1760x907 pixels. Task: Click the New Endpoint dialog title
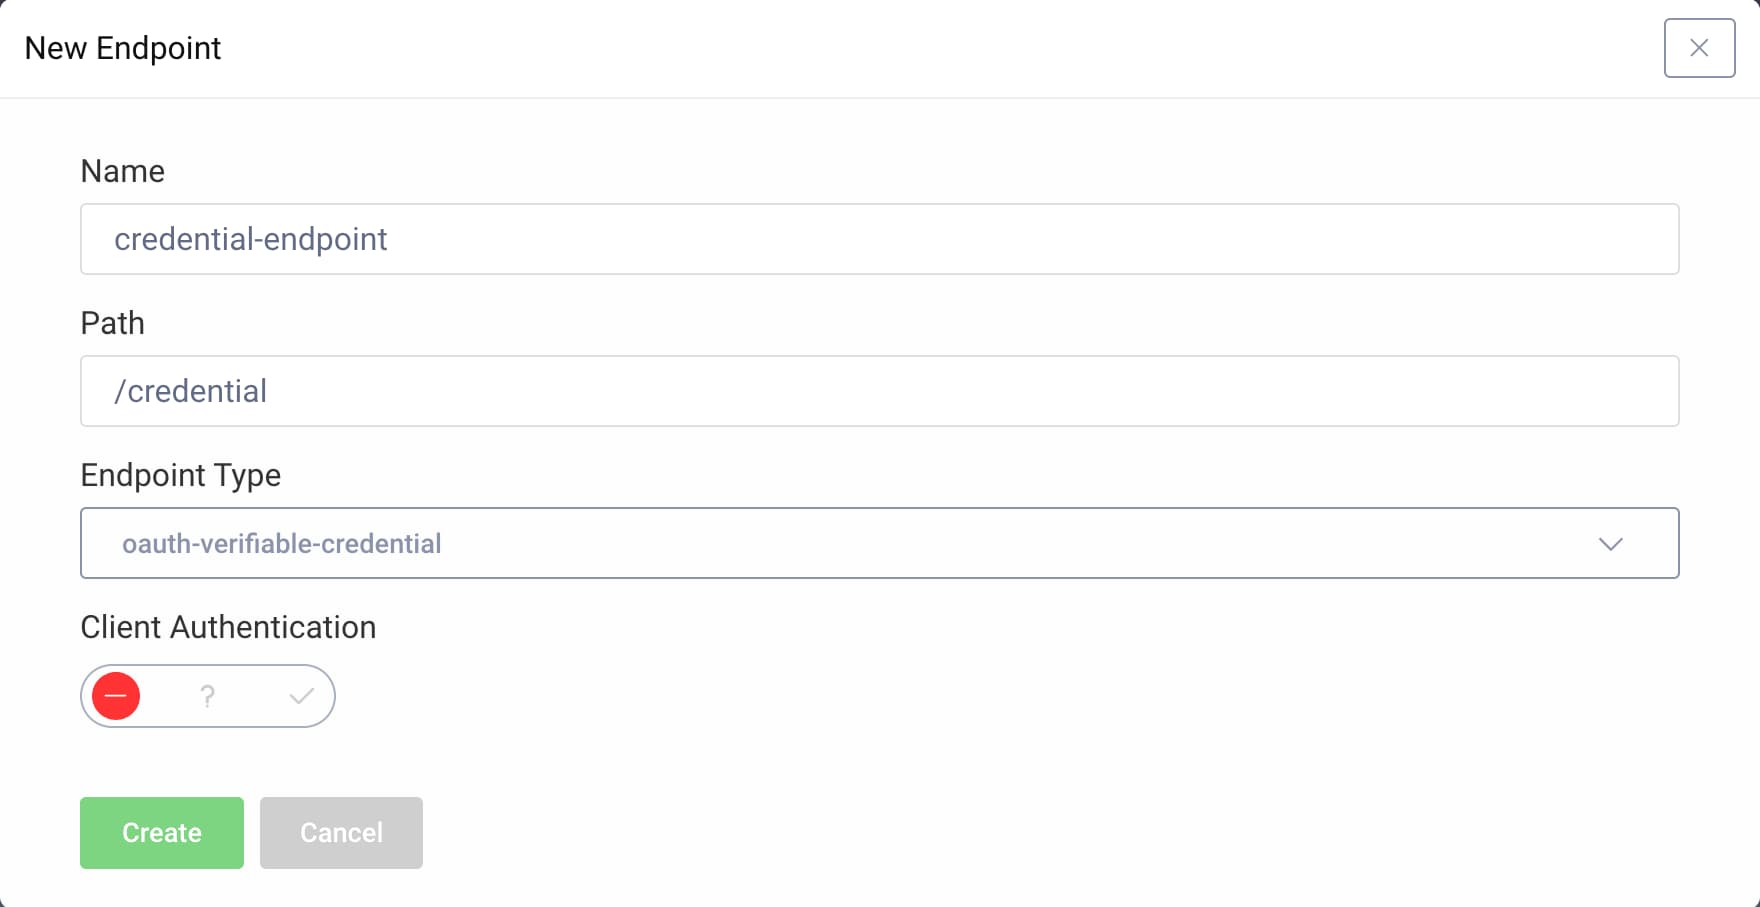pyautogui.click(x=122, y=47)
